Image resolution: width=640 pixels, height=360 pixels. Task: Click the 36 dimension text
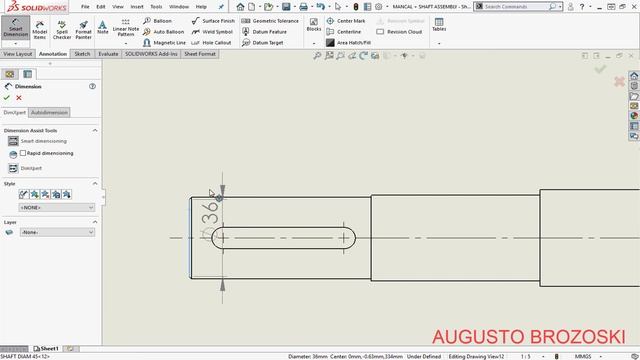210,212
